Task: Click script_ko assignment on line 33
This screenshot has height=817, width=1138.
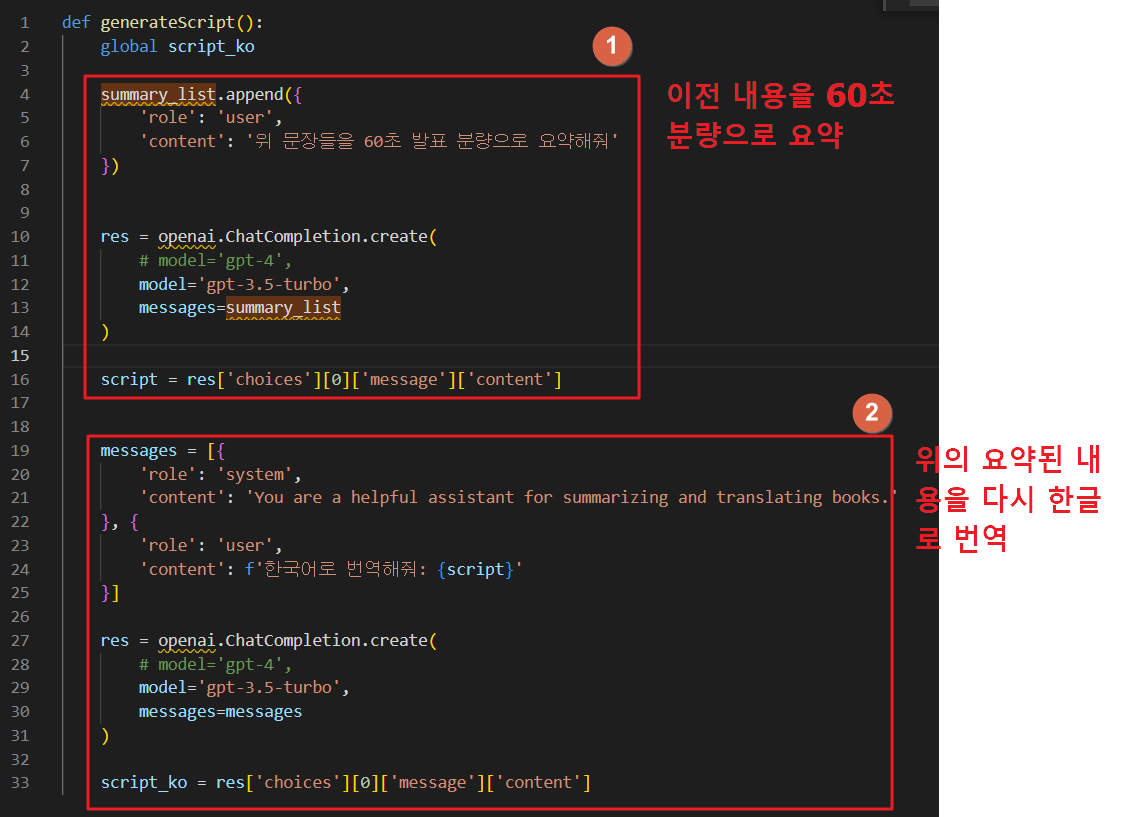Action: [x=144, y=783]
